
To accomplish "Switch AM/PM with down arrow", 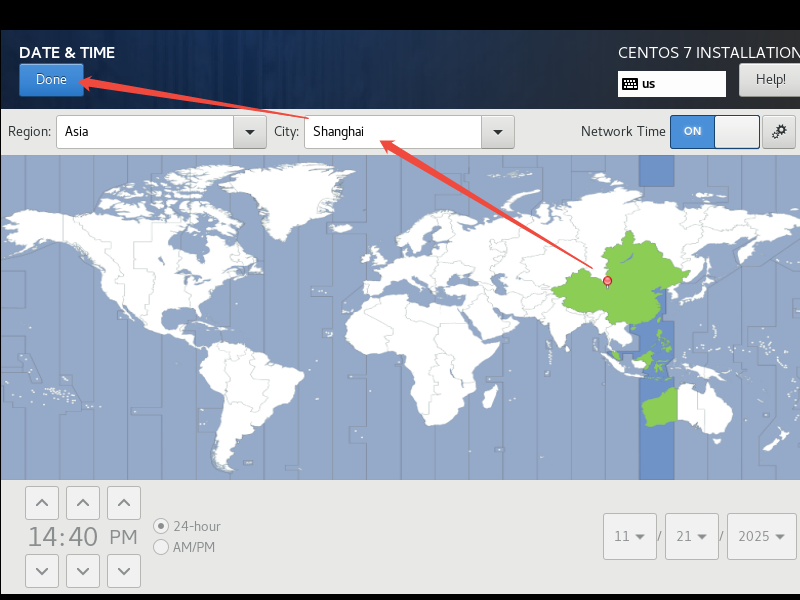I will click(x=124, y=571).
